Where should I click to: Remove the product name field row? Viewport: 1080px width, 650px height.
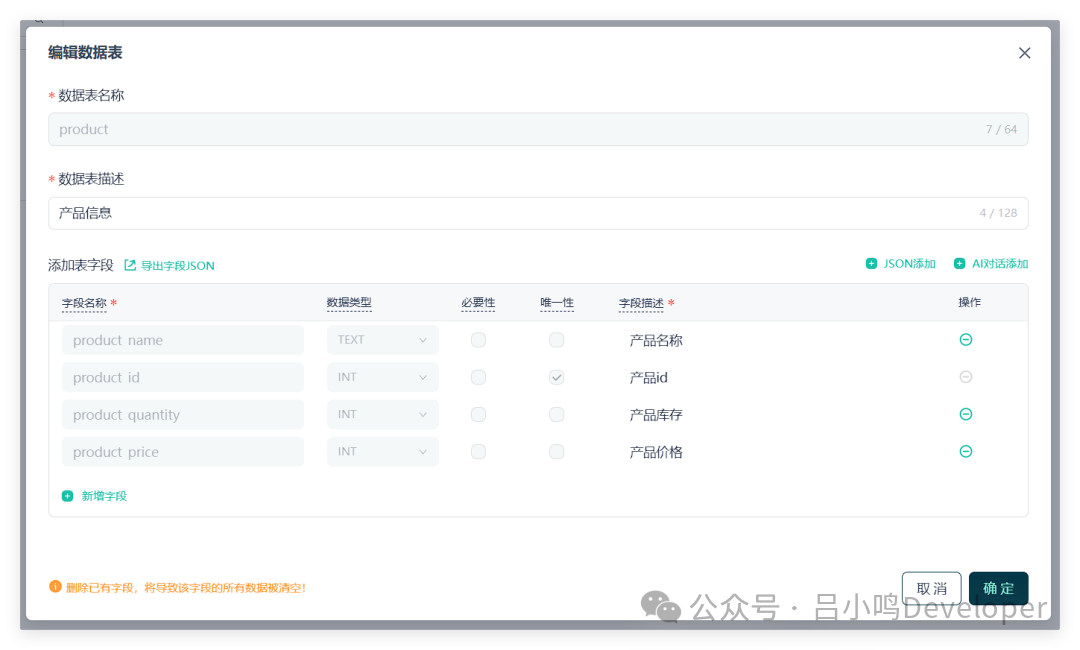coord(966,339)
